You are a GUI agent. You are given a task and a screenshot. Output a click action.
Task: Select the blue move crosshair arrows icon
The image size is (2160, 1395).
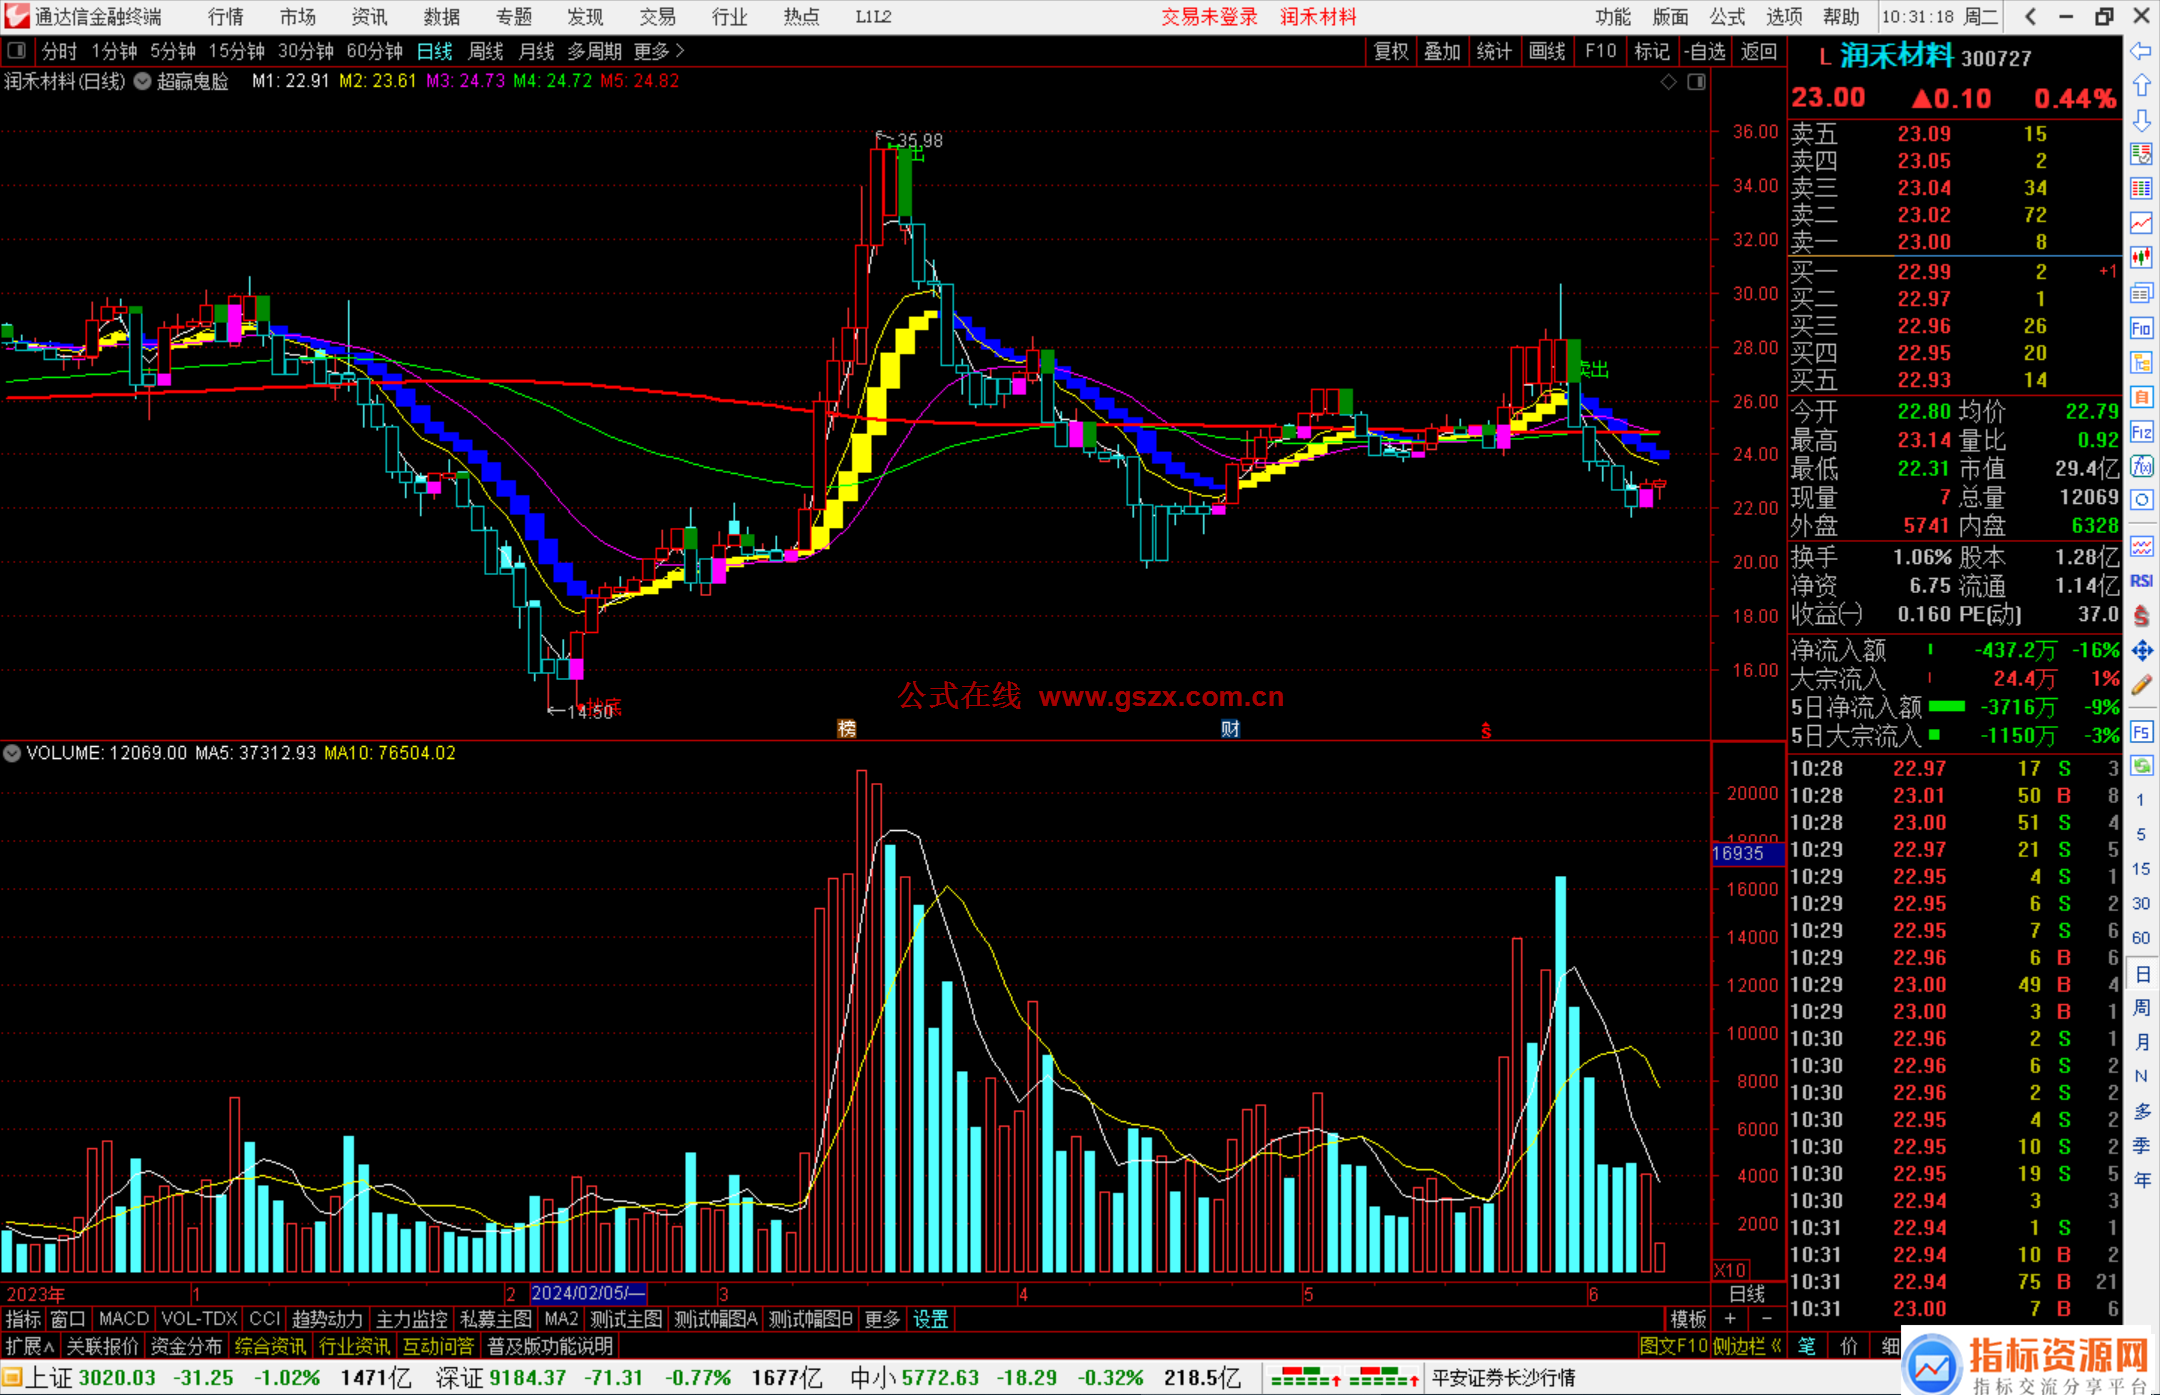pos(2141,651)
